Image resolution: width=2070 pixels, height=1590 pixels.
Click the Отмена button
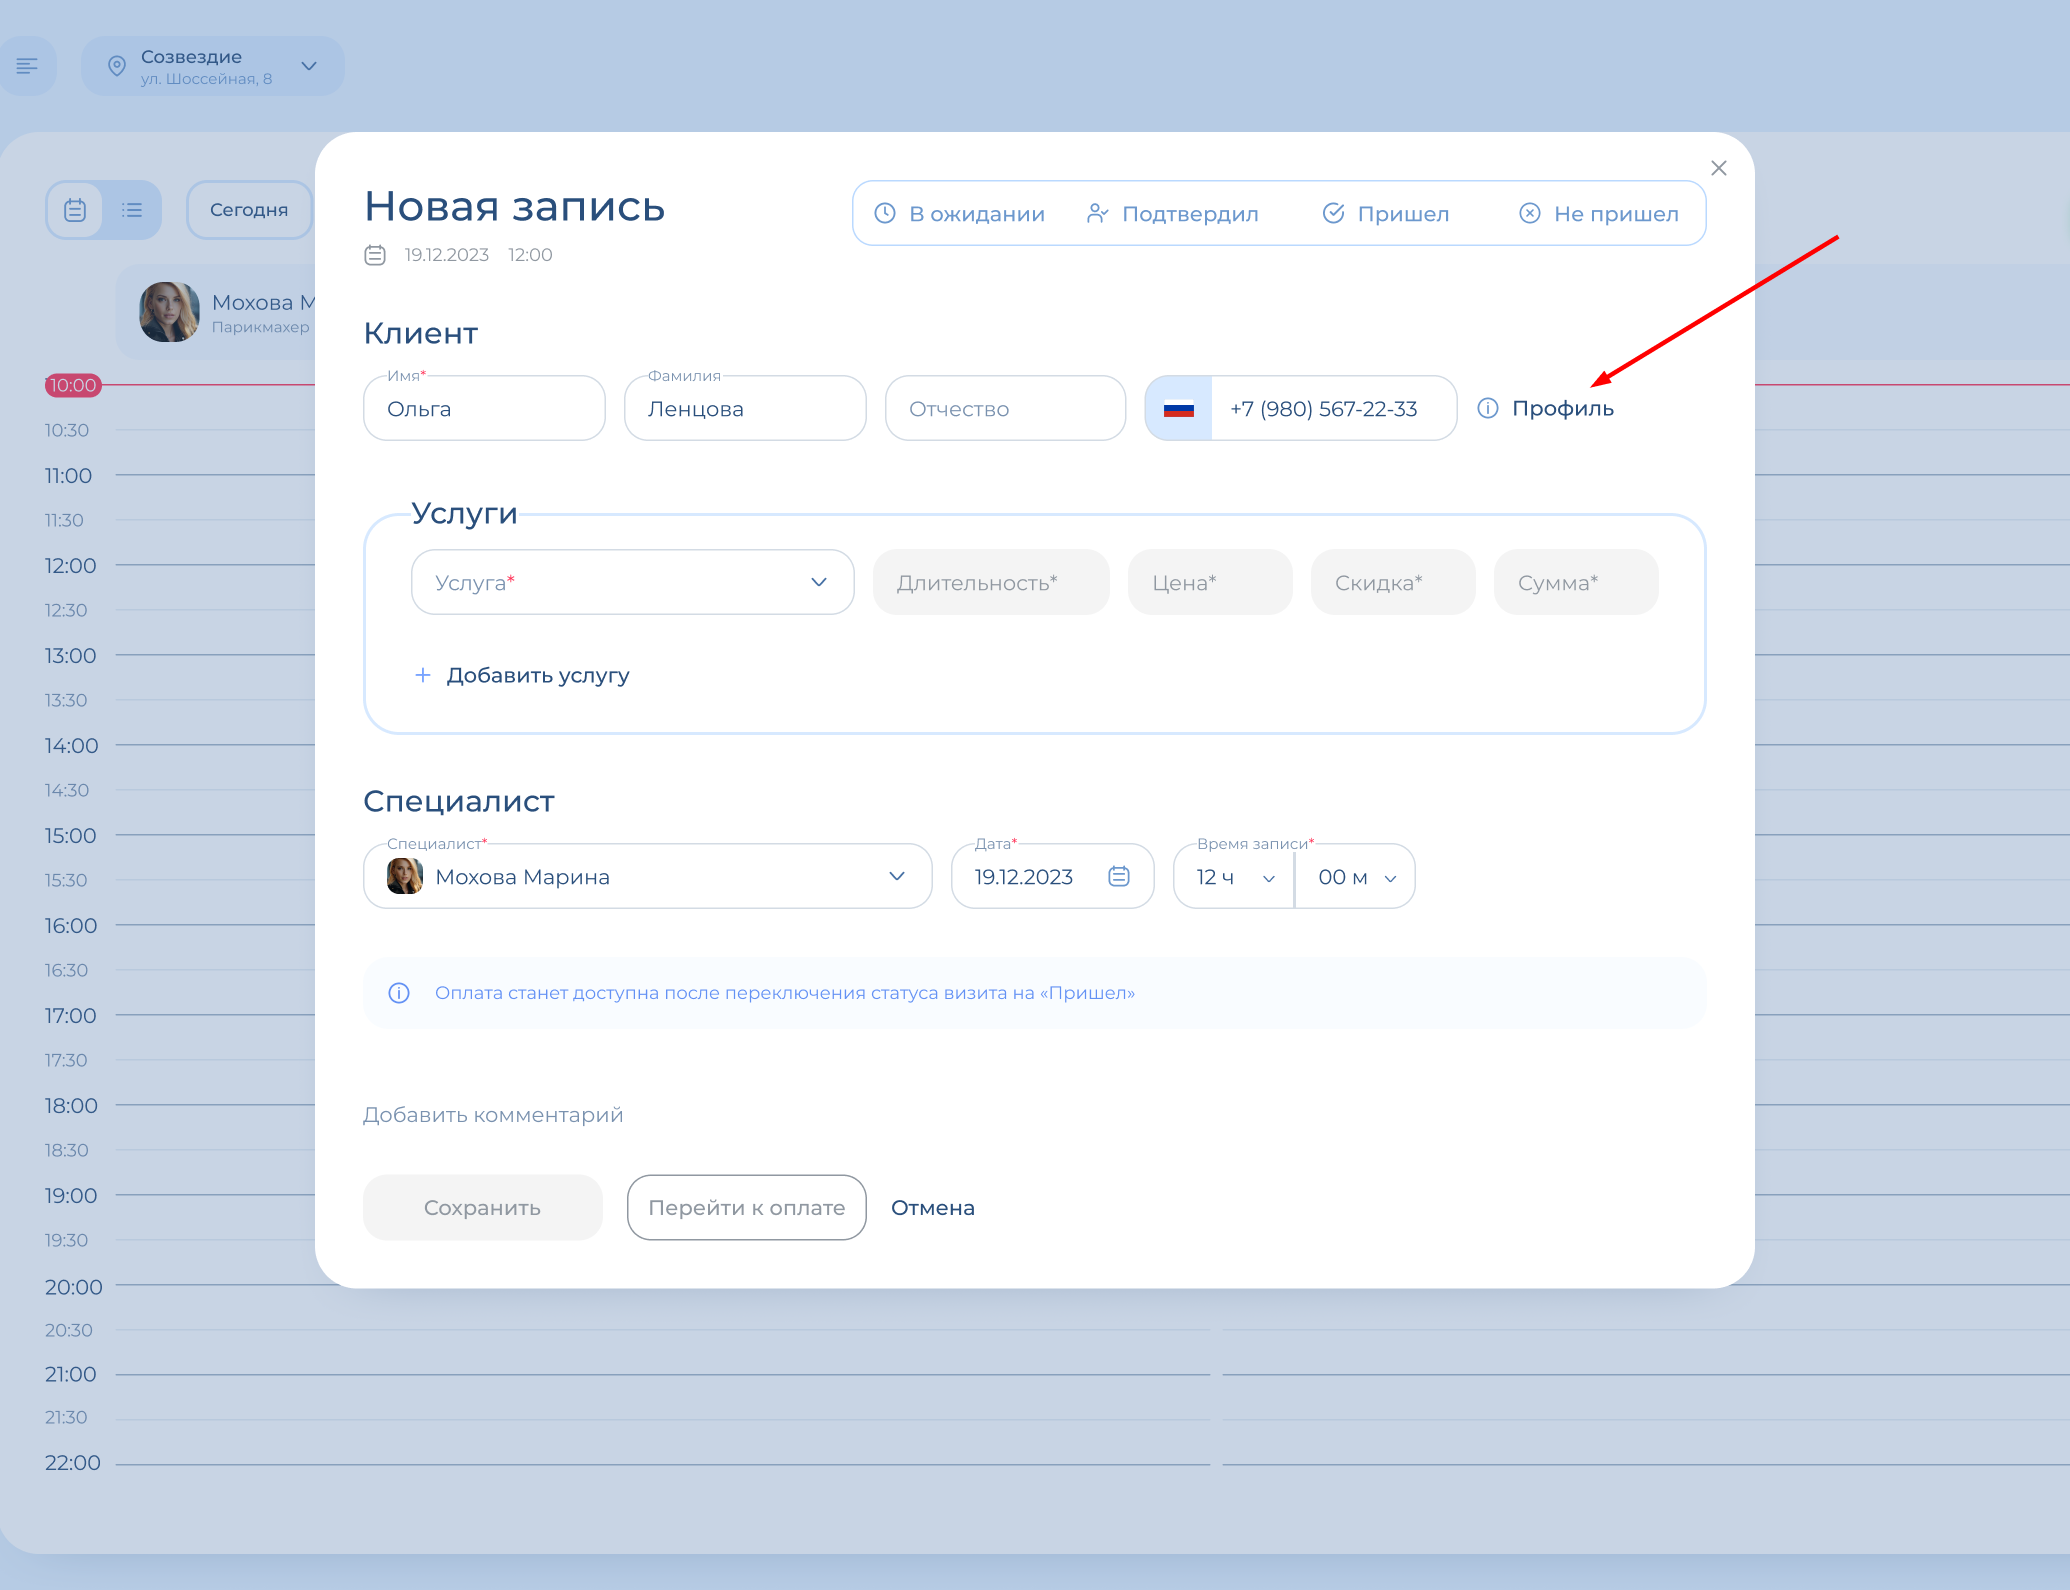pyautogui.click(x=933, y=1207)
